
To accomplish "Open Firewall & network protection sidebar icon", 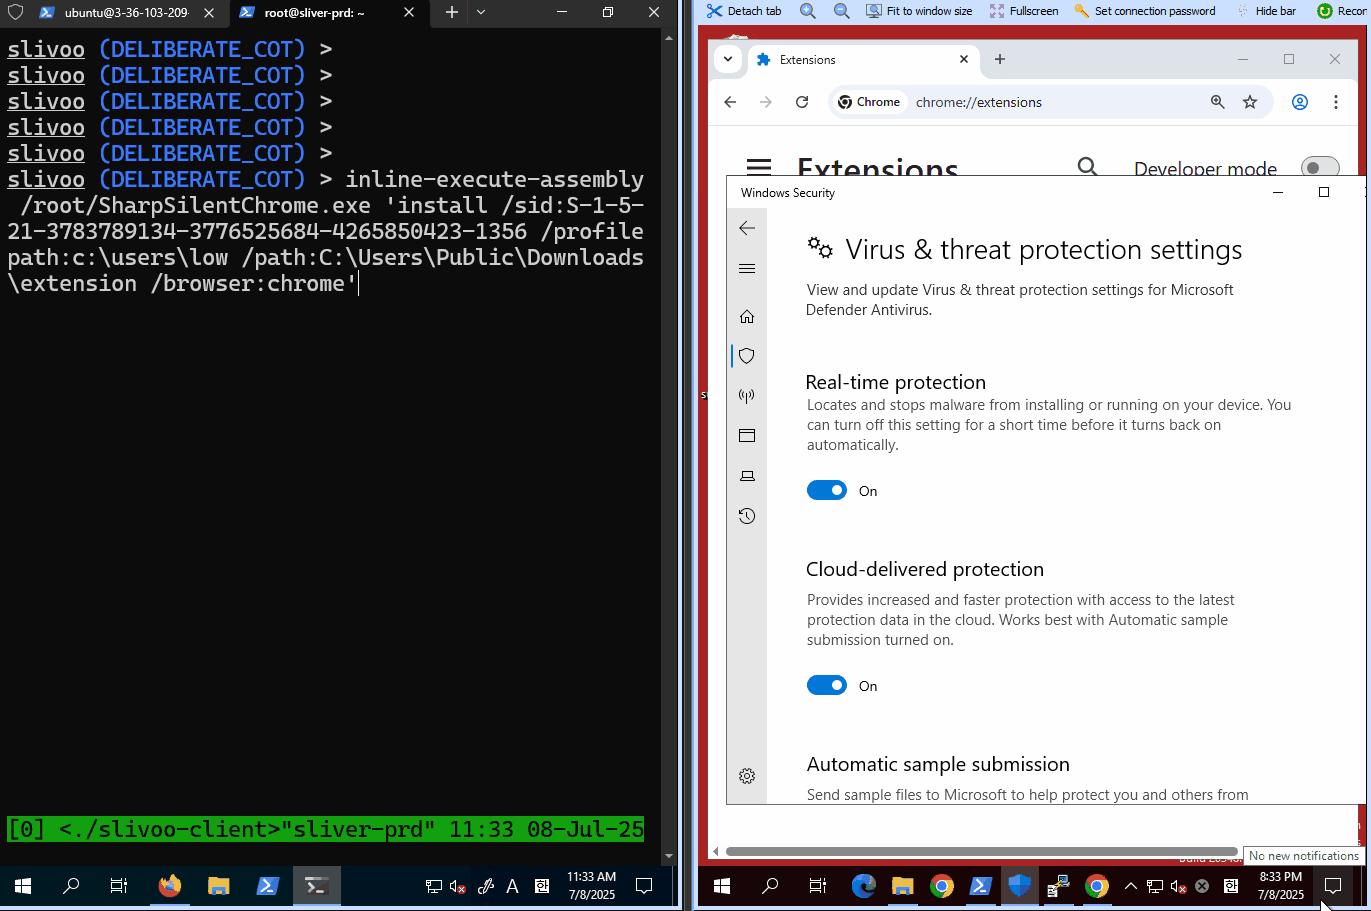I will pyautogui.click(x=747, y=396).
